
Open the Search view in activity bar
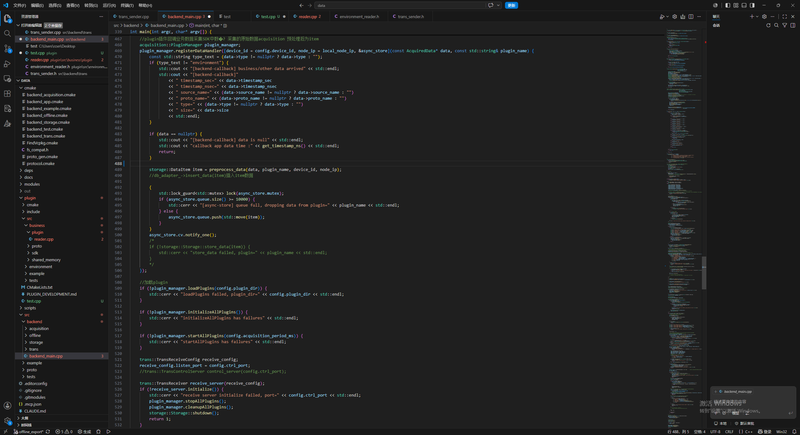pyautogui.click(x=7, y=34)
